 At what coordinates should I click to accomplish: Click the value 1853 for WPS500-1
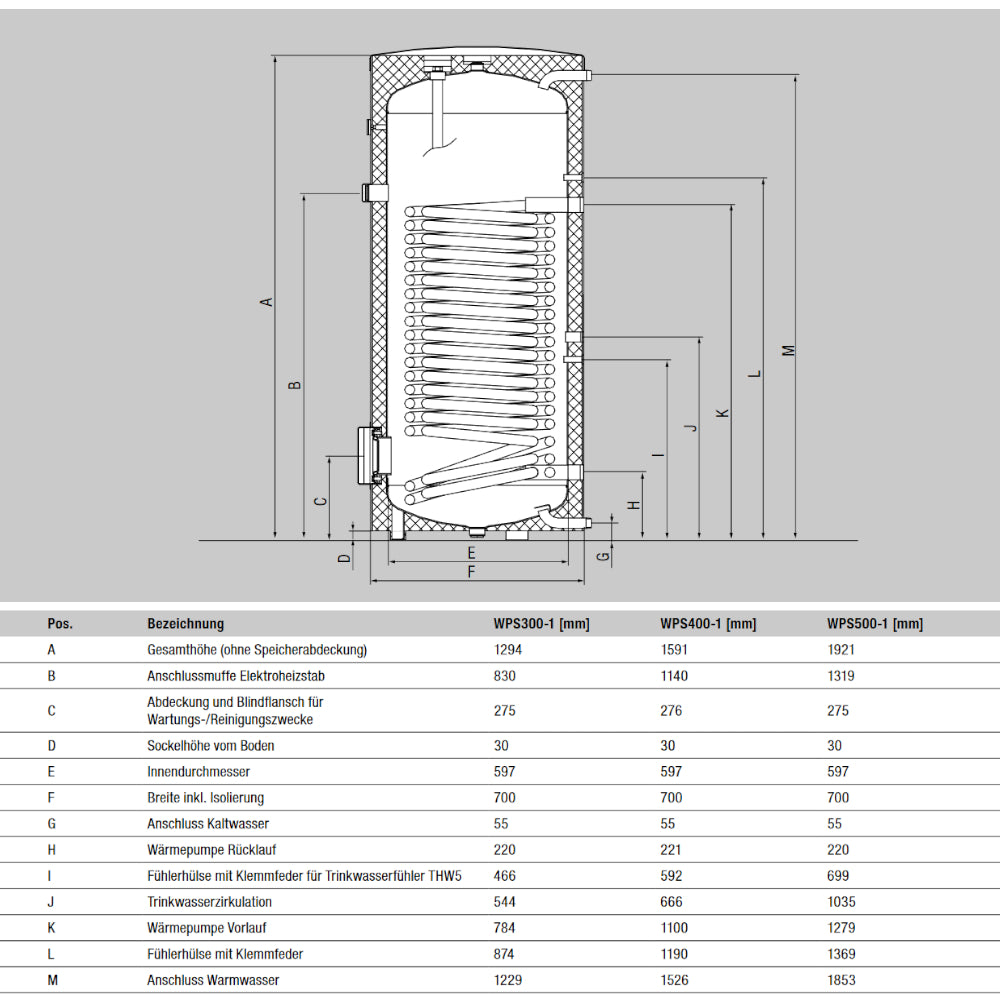(841, 980)
